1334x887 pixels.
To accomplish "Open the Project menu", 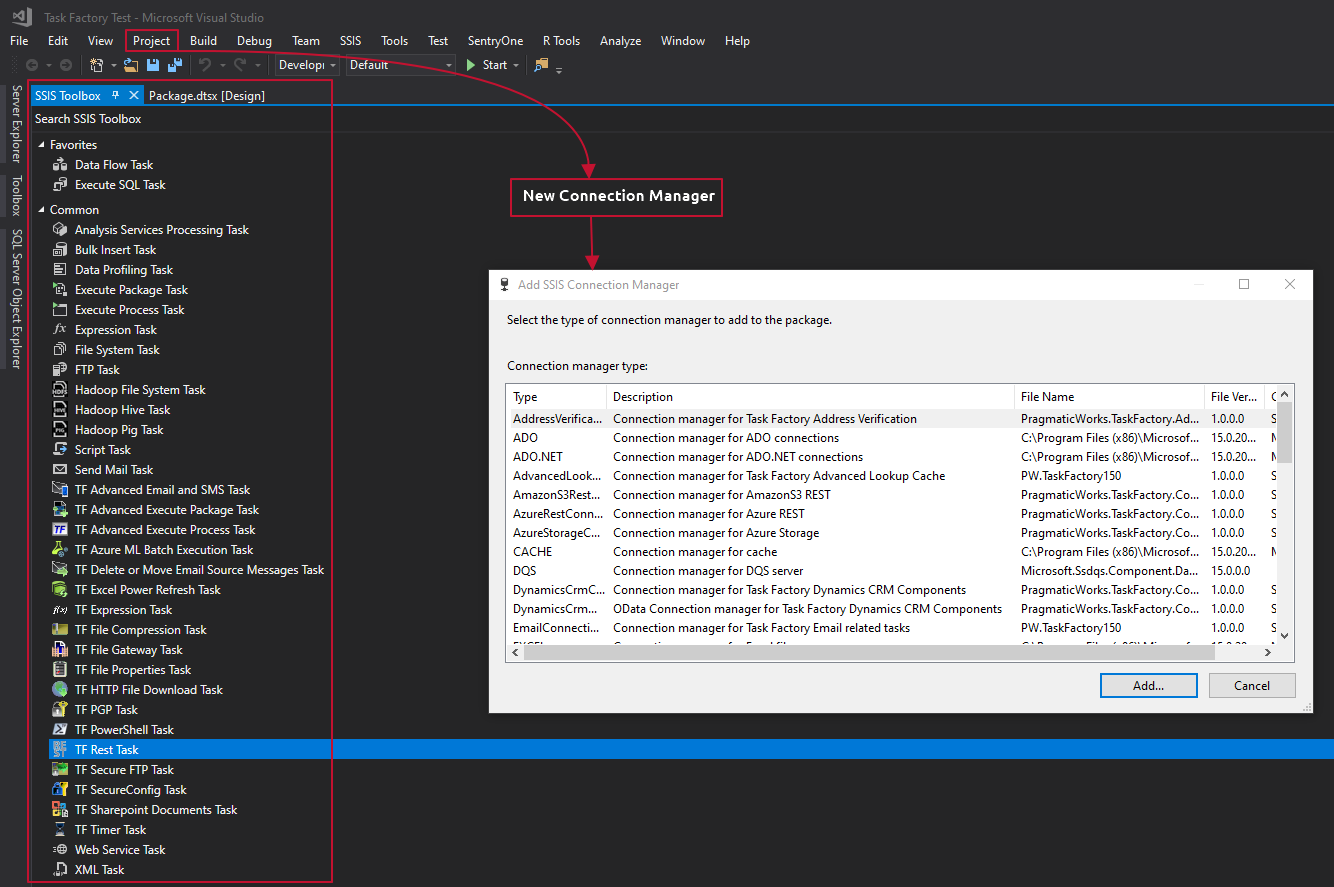I will click(151, 41).
